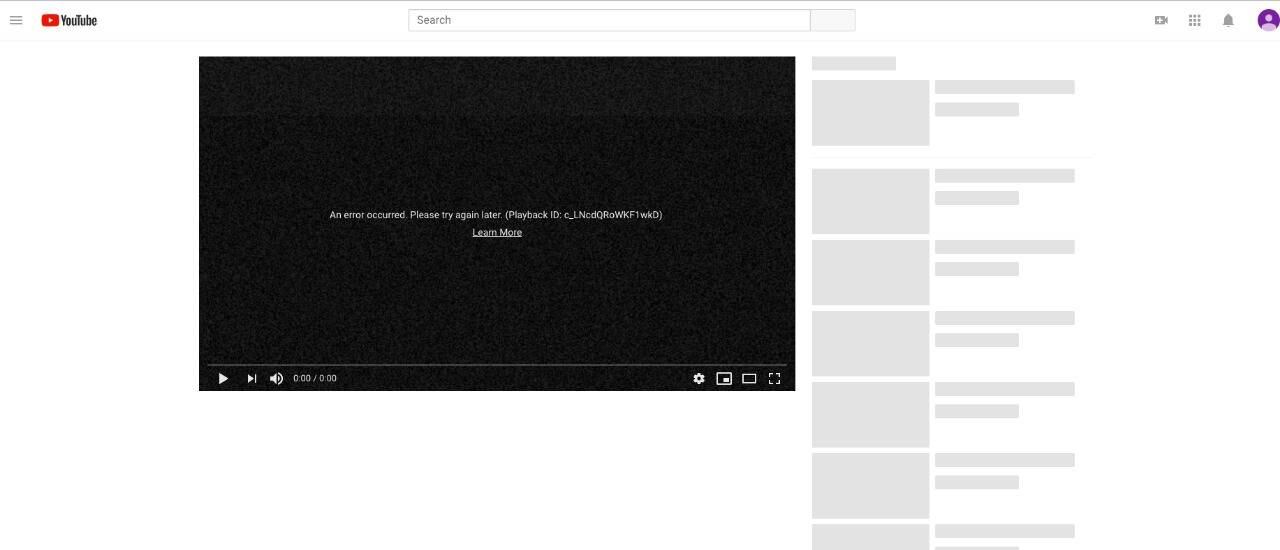Skip to next video

252,378
